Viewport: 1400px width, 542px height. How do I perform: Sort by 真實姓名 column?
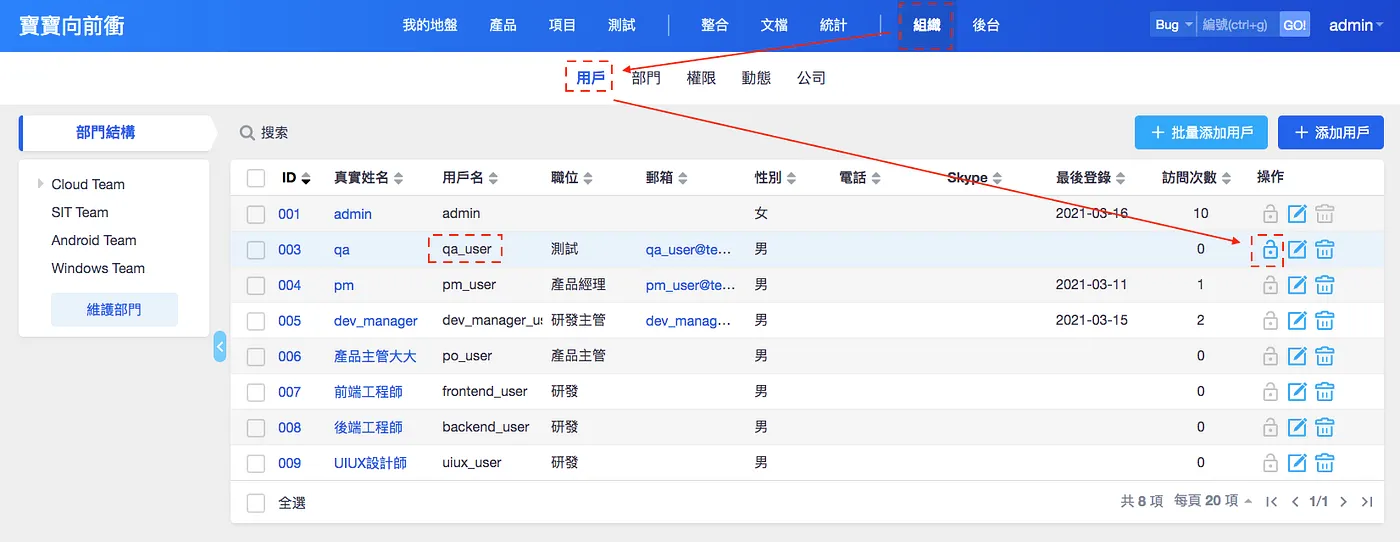click(x=369, y=178)
